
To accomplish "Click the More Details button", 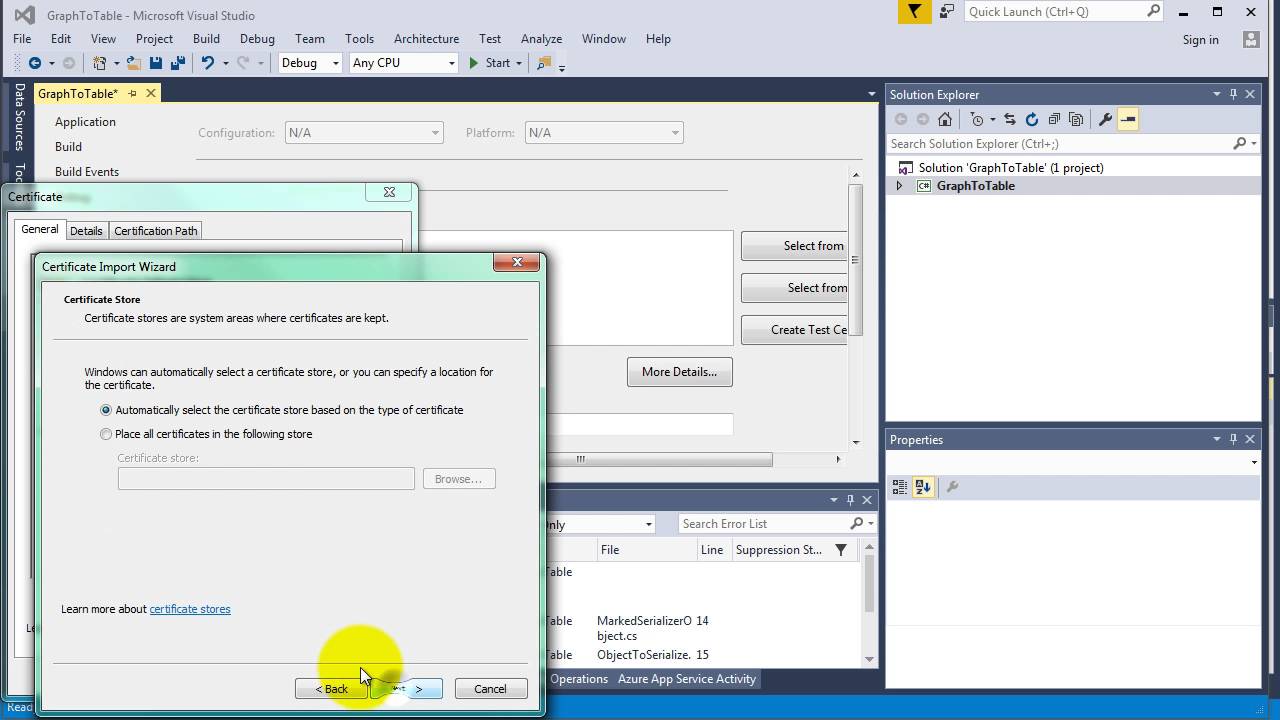I will point(680,372).
